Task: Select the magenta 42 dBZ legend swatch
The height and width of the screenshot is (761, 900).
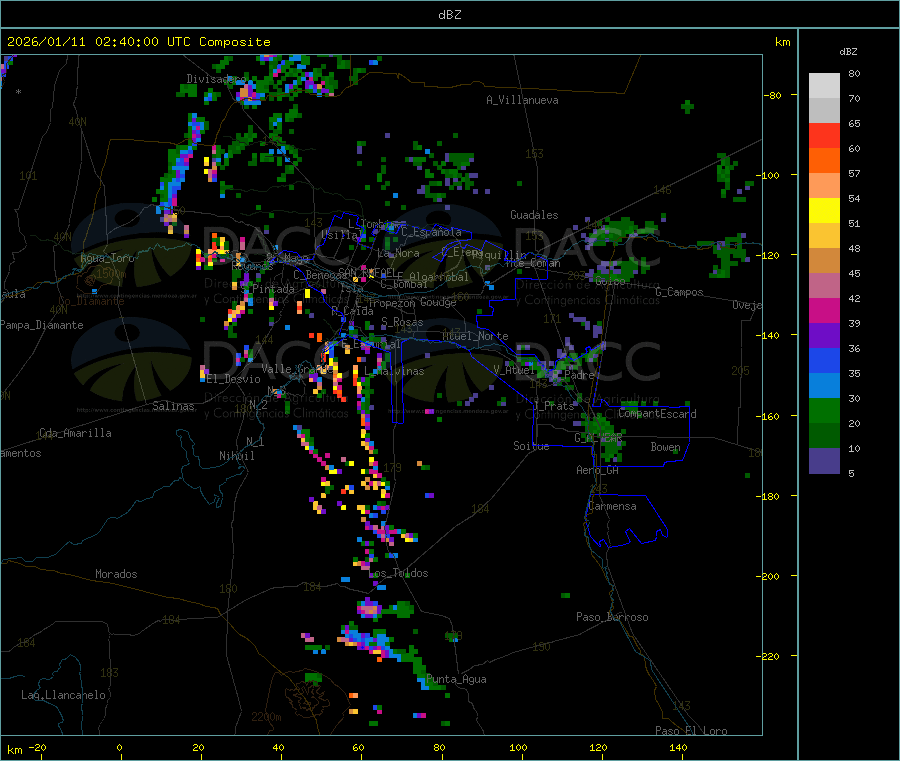Action: [x=824, y=310]
